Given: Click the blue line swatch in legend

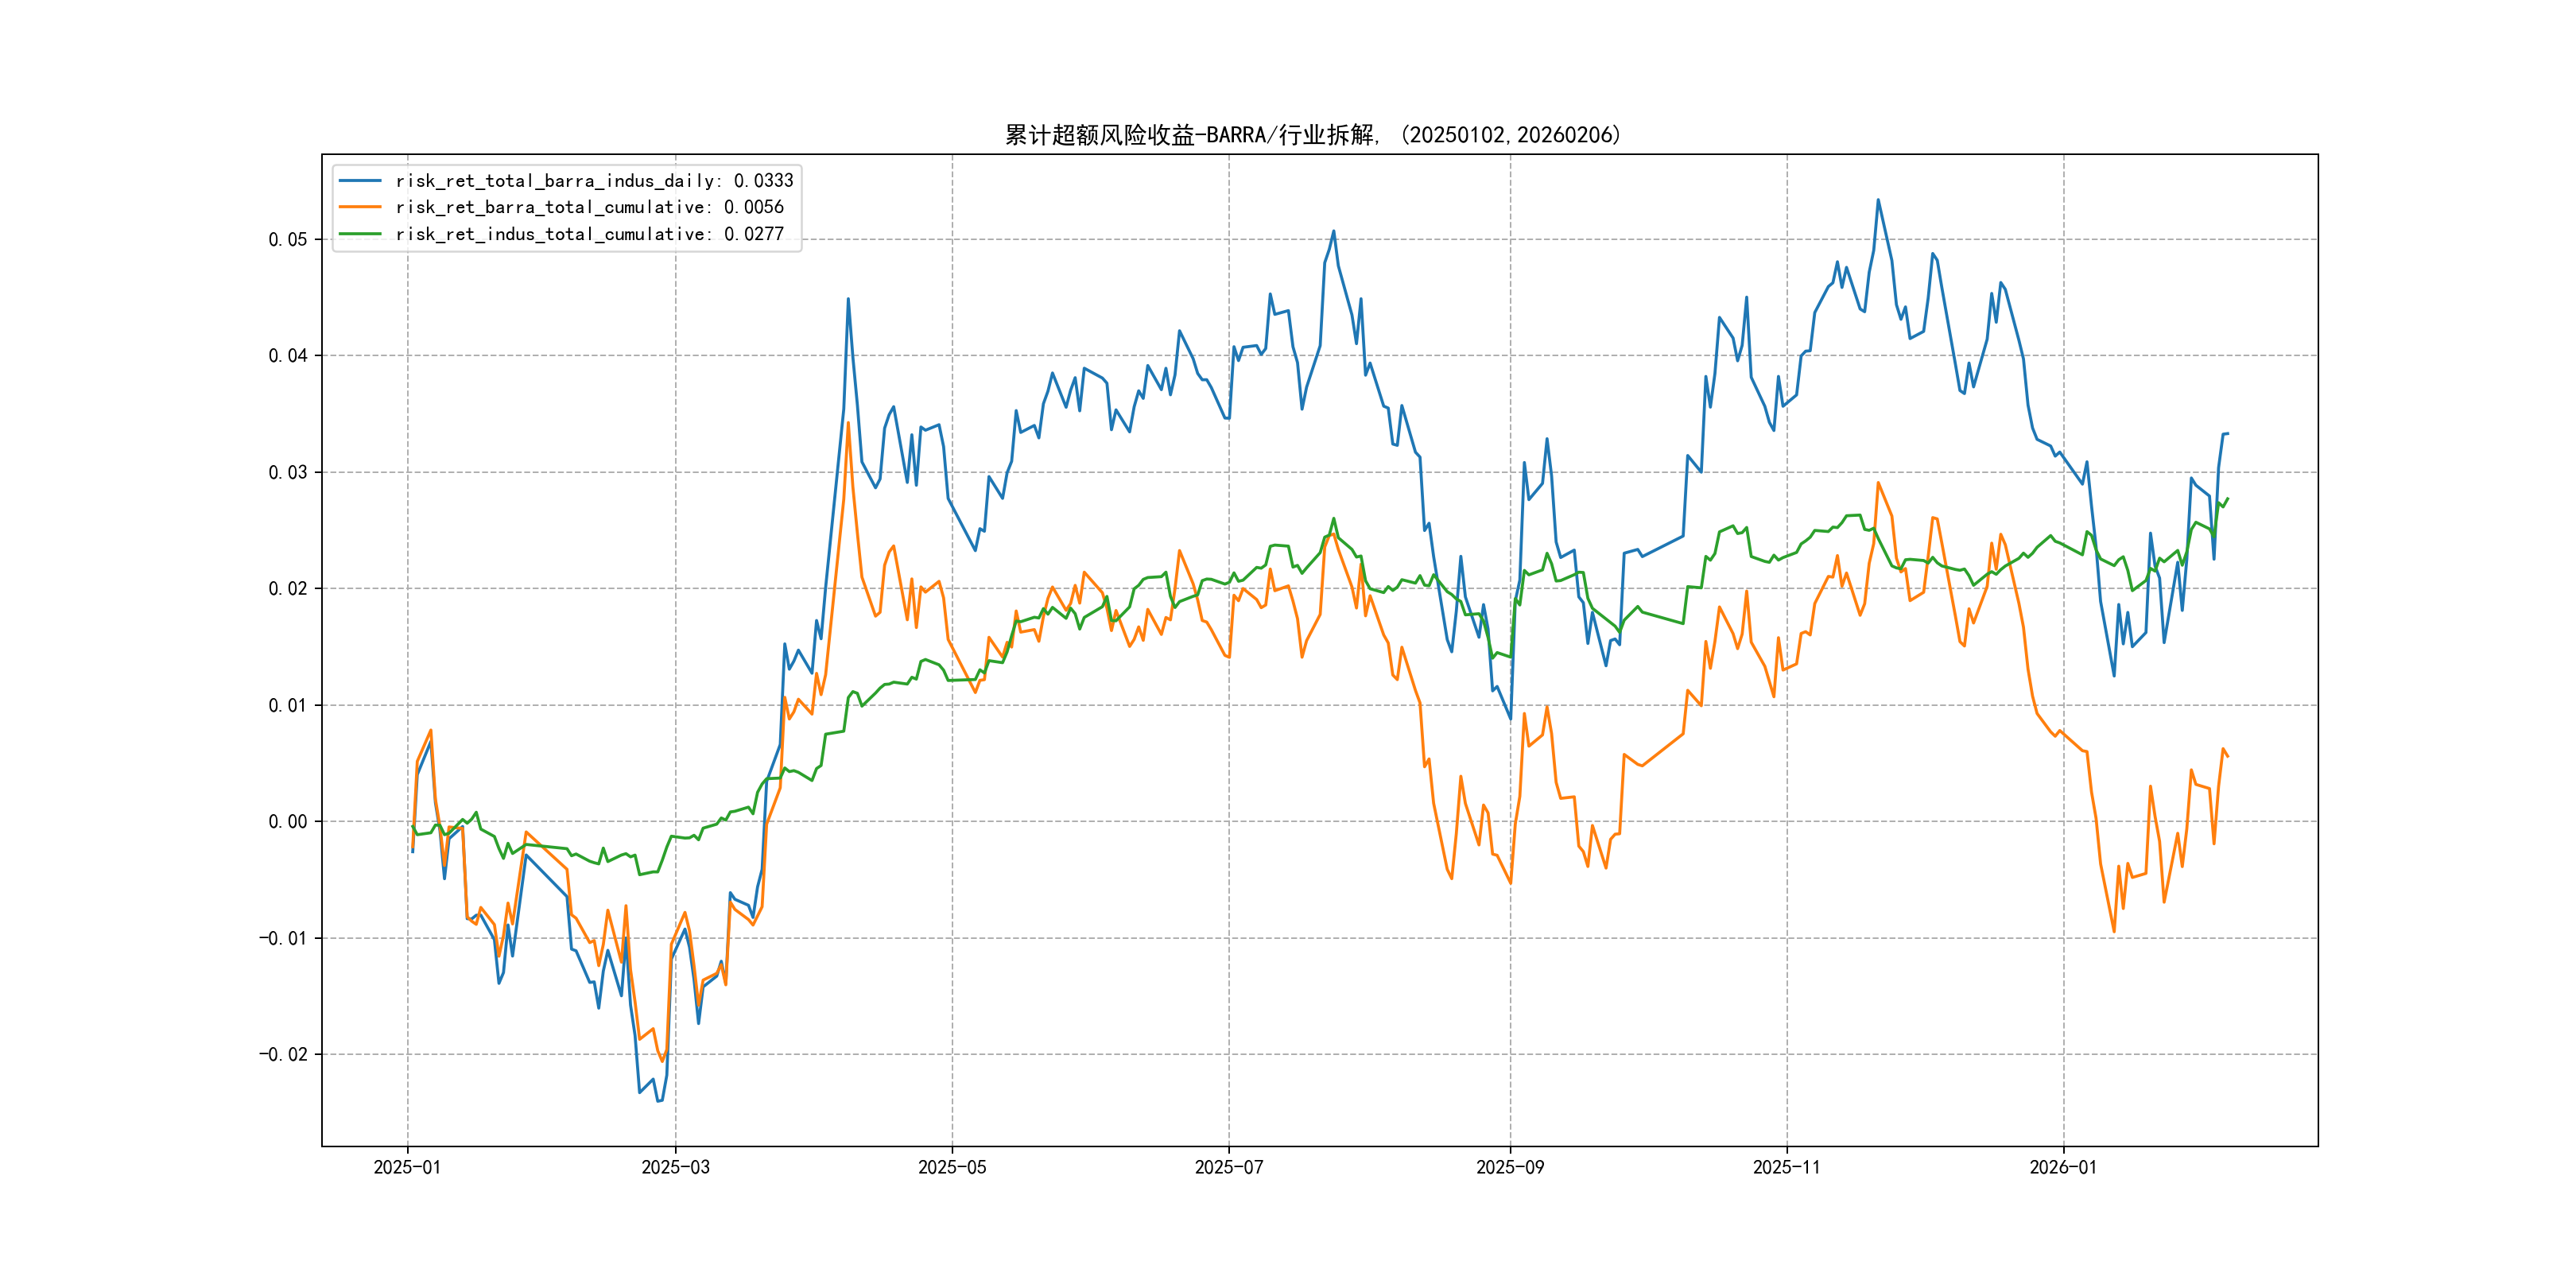Looking at the screenshot, I should 360,181.
